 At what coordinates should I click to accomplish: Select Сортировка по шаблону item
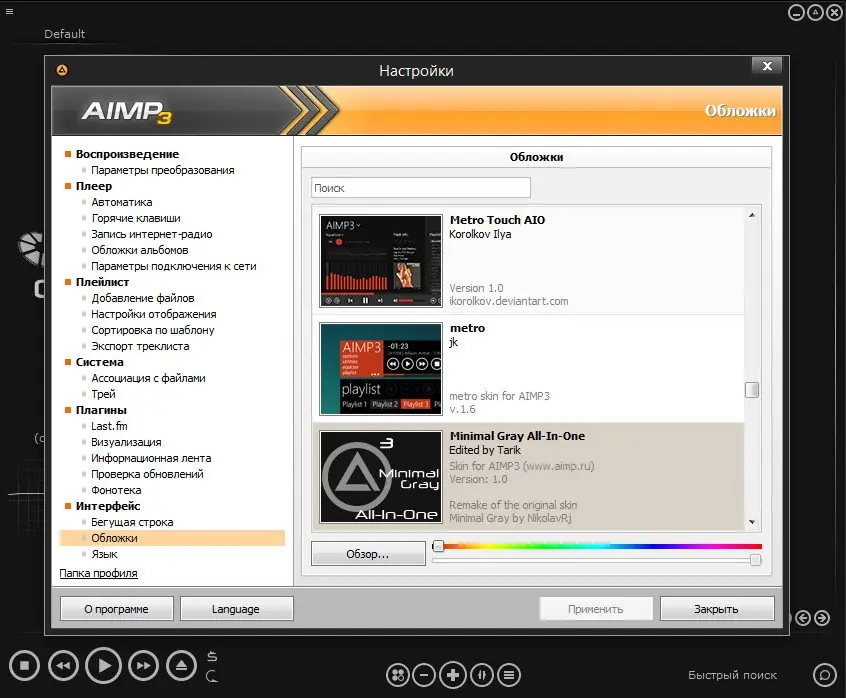pos(153,330)
